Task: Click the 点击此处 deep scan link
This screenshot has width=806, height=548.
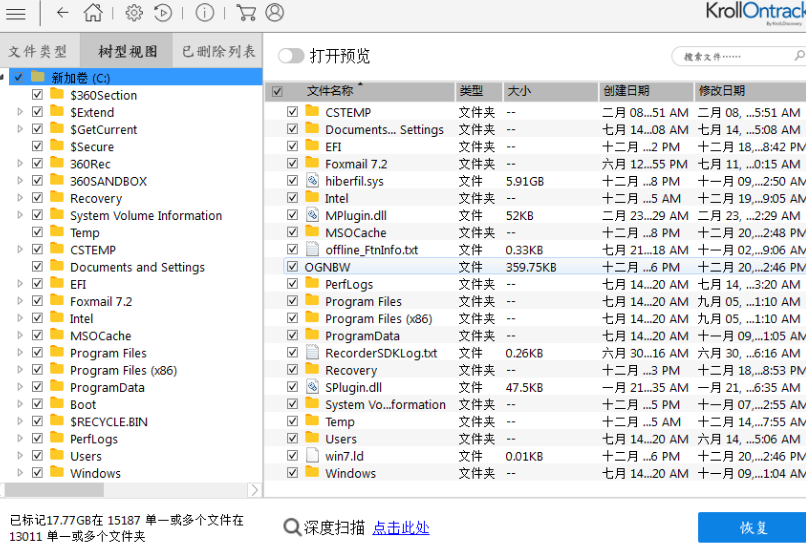Action: click(x=401, y=528)
